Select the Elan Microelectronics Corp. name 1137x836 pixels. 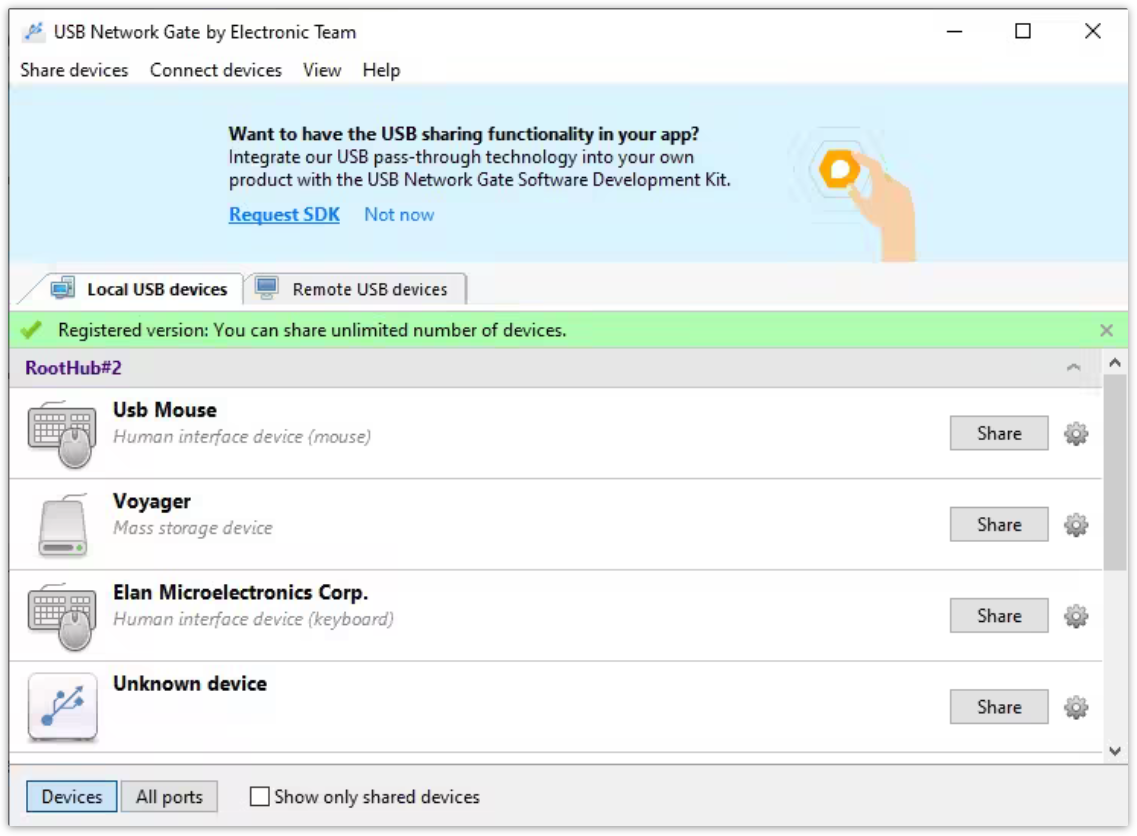(x=240, y=592)
